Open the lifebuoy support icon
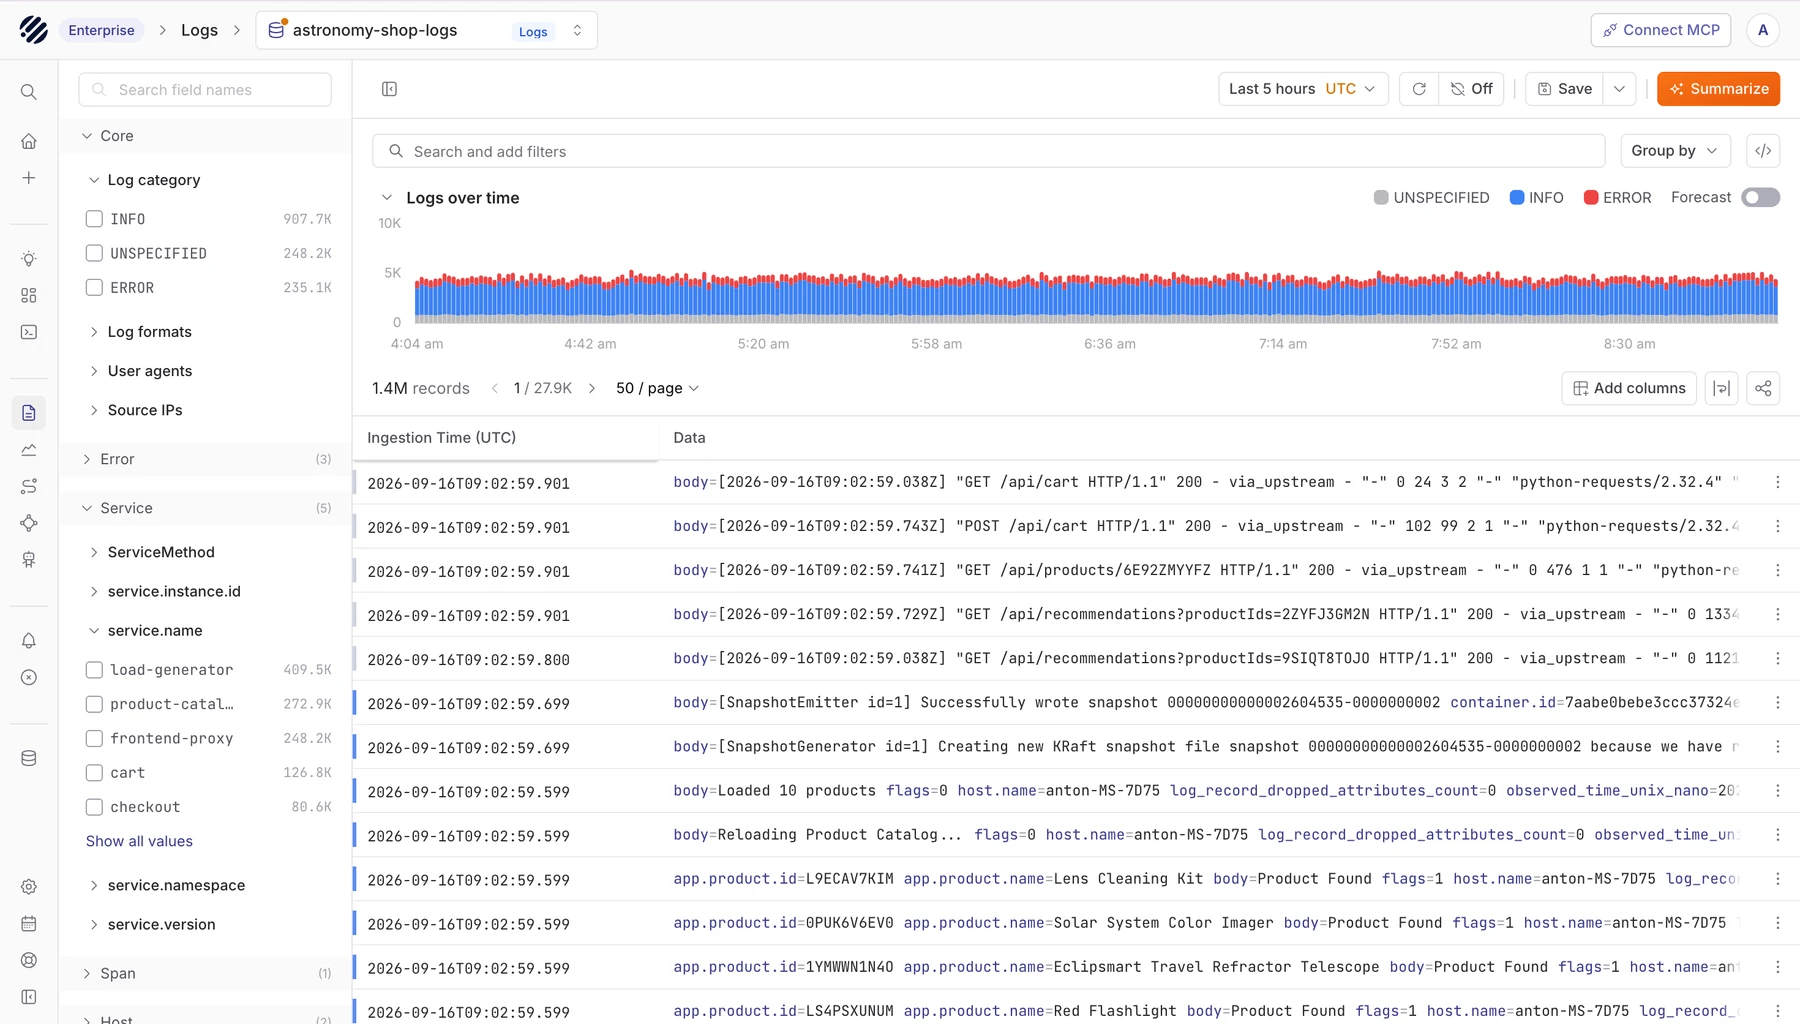1800x1024 pixels. pos(29,960)
